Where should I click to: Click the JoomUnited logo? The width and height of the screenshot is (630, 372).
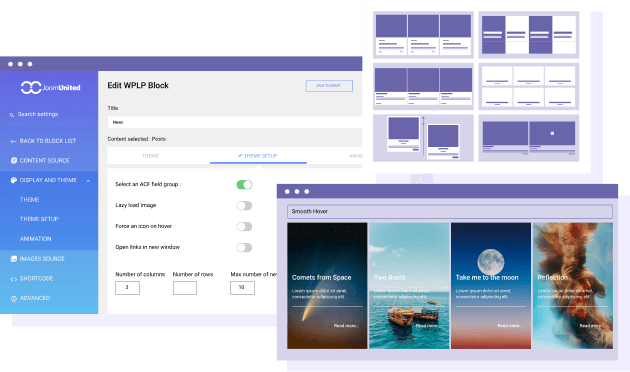51,87
